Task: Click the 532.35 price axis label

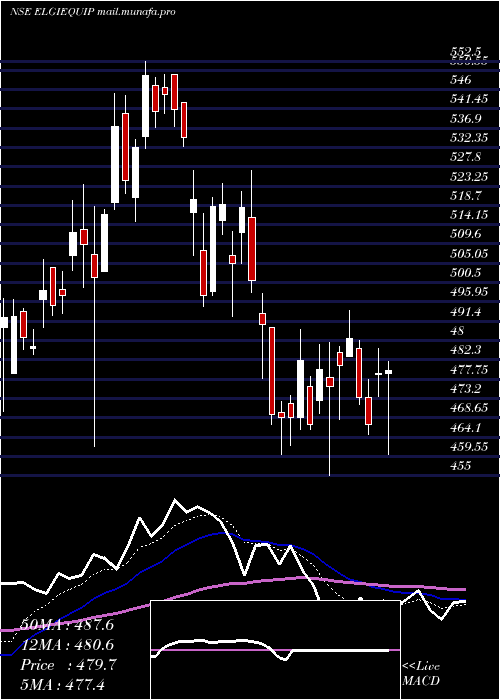Action: (x=469, y=138)
